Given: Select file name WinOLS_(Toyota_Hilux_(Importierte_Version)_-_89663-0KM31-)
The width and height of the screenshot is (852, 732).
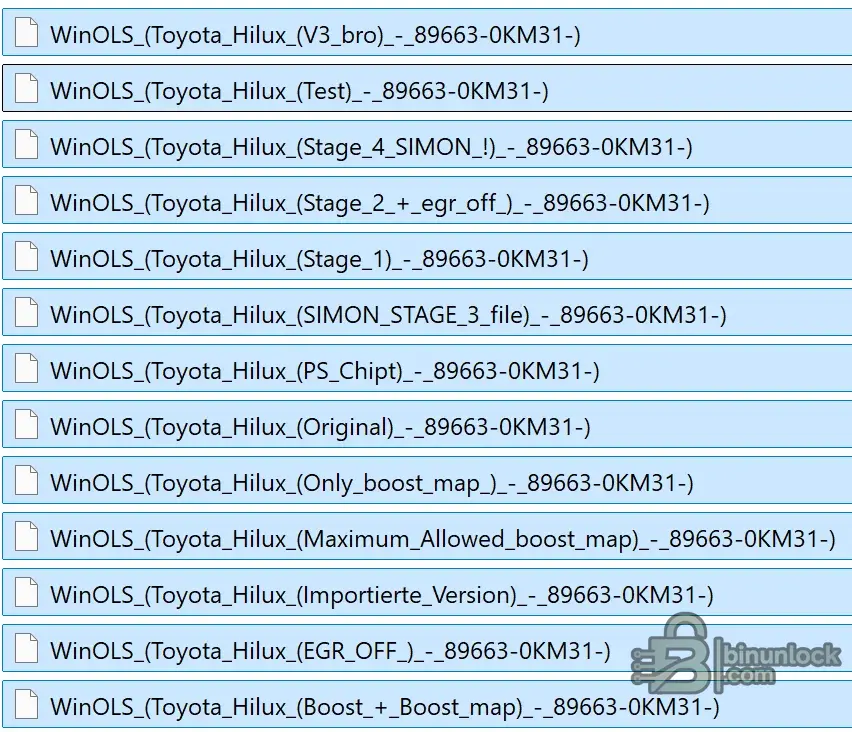Looking at the screenshot, I should 382,595.
